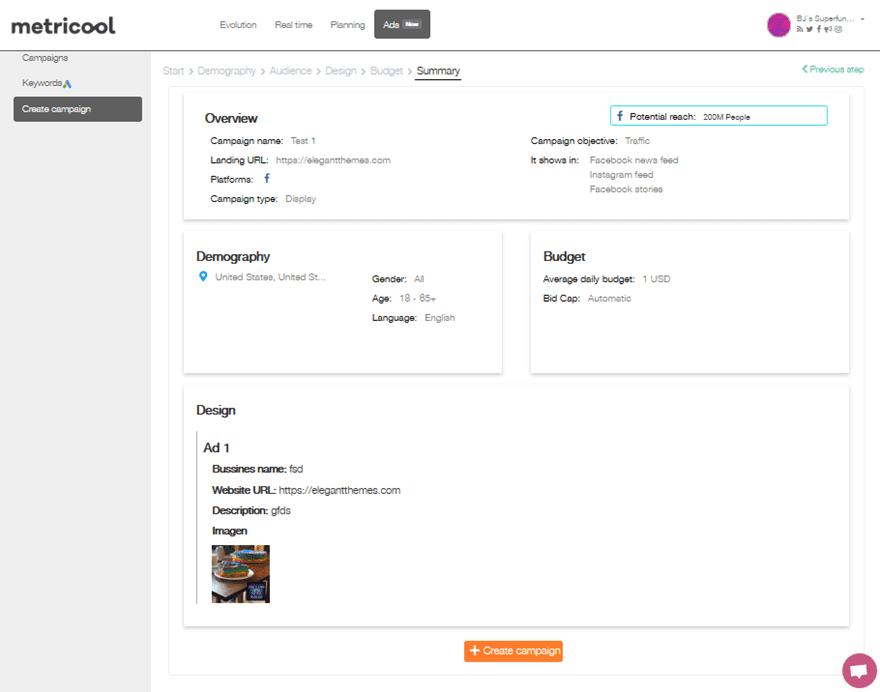The height and width of the screenshot is (692, 880).
Task: Click the location pin icon in Demography
Action: pos(204,277)
